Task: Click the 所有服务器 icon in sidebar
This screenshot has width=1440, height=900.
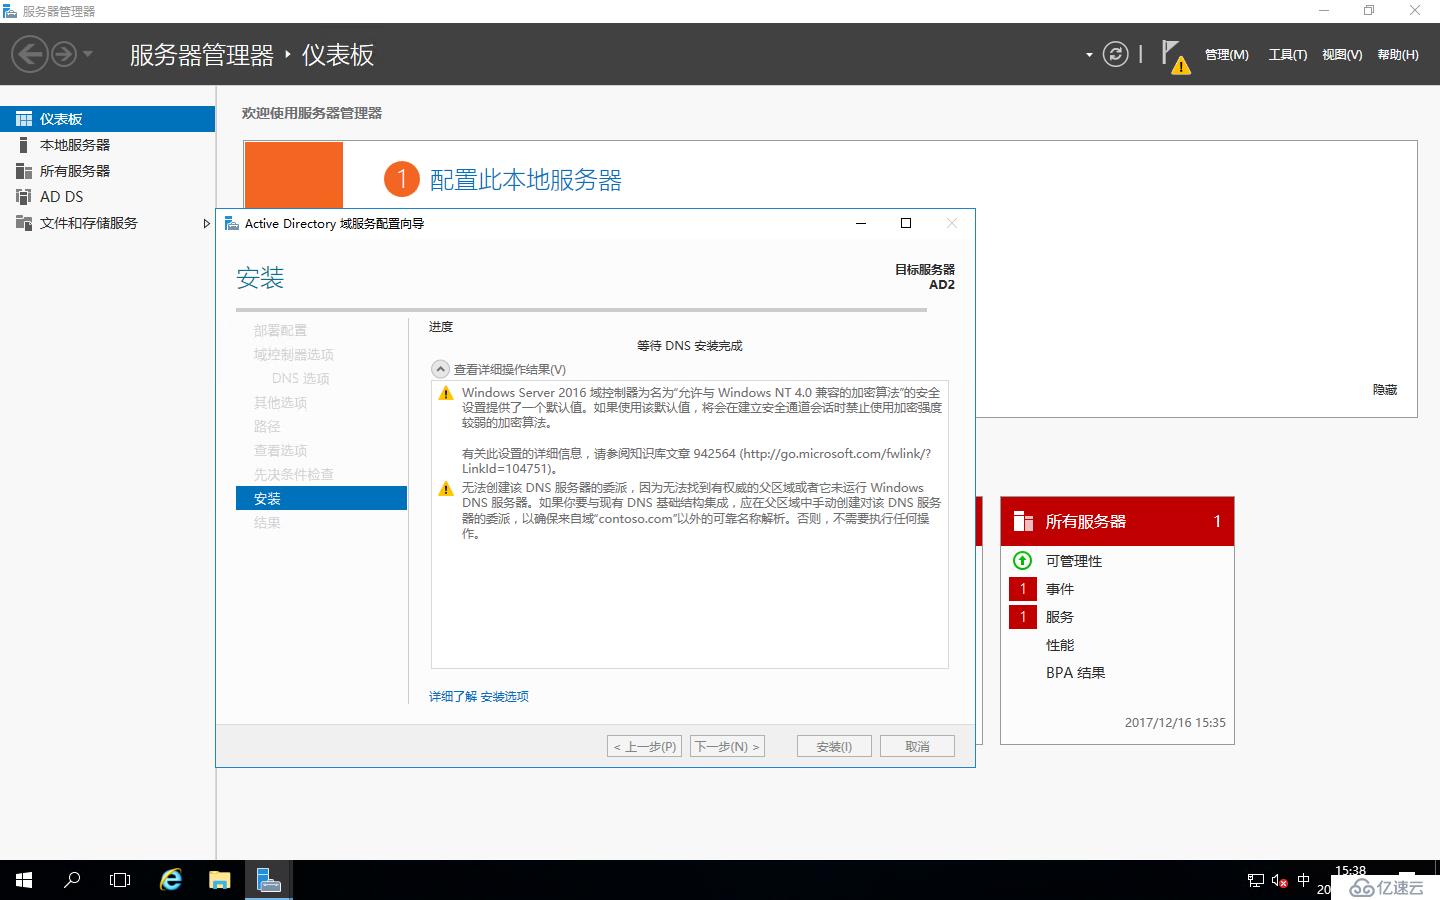Action: (24, 171)
